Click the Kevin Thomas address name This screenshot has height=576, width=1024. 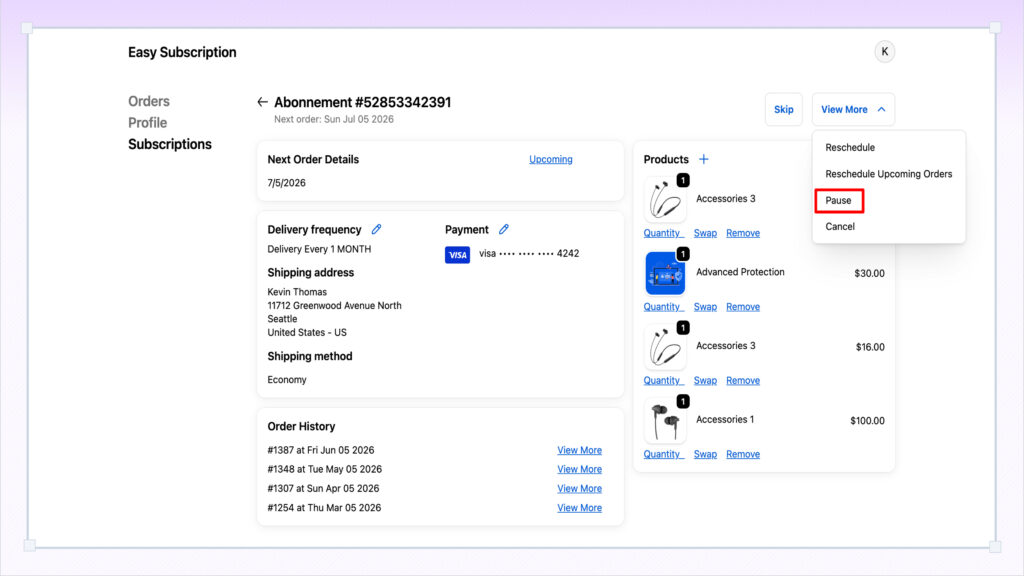pos(297,292)
